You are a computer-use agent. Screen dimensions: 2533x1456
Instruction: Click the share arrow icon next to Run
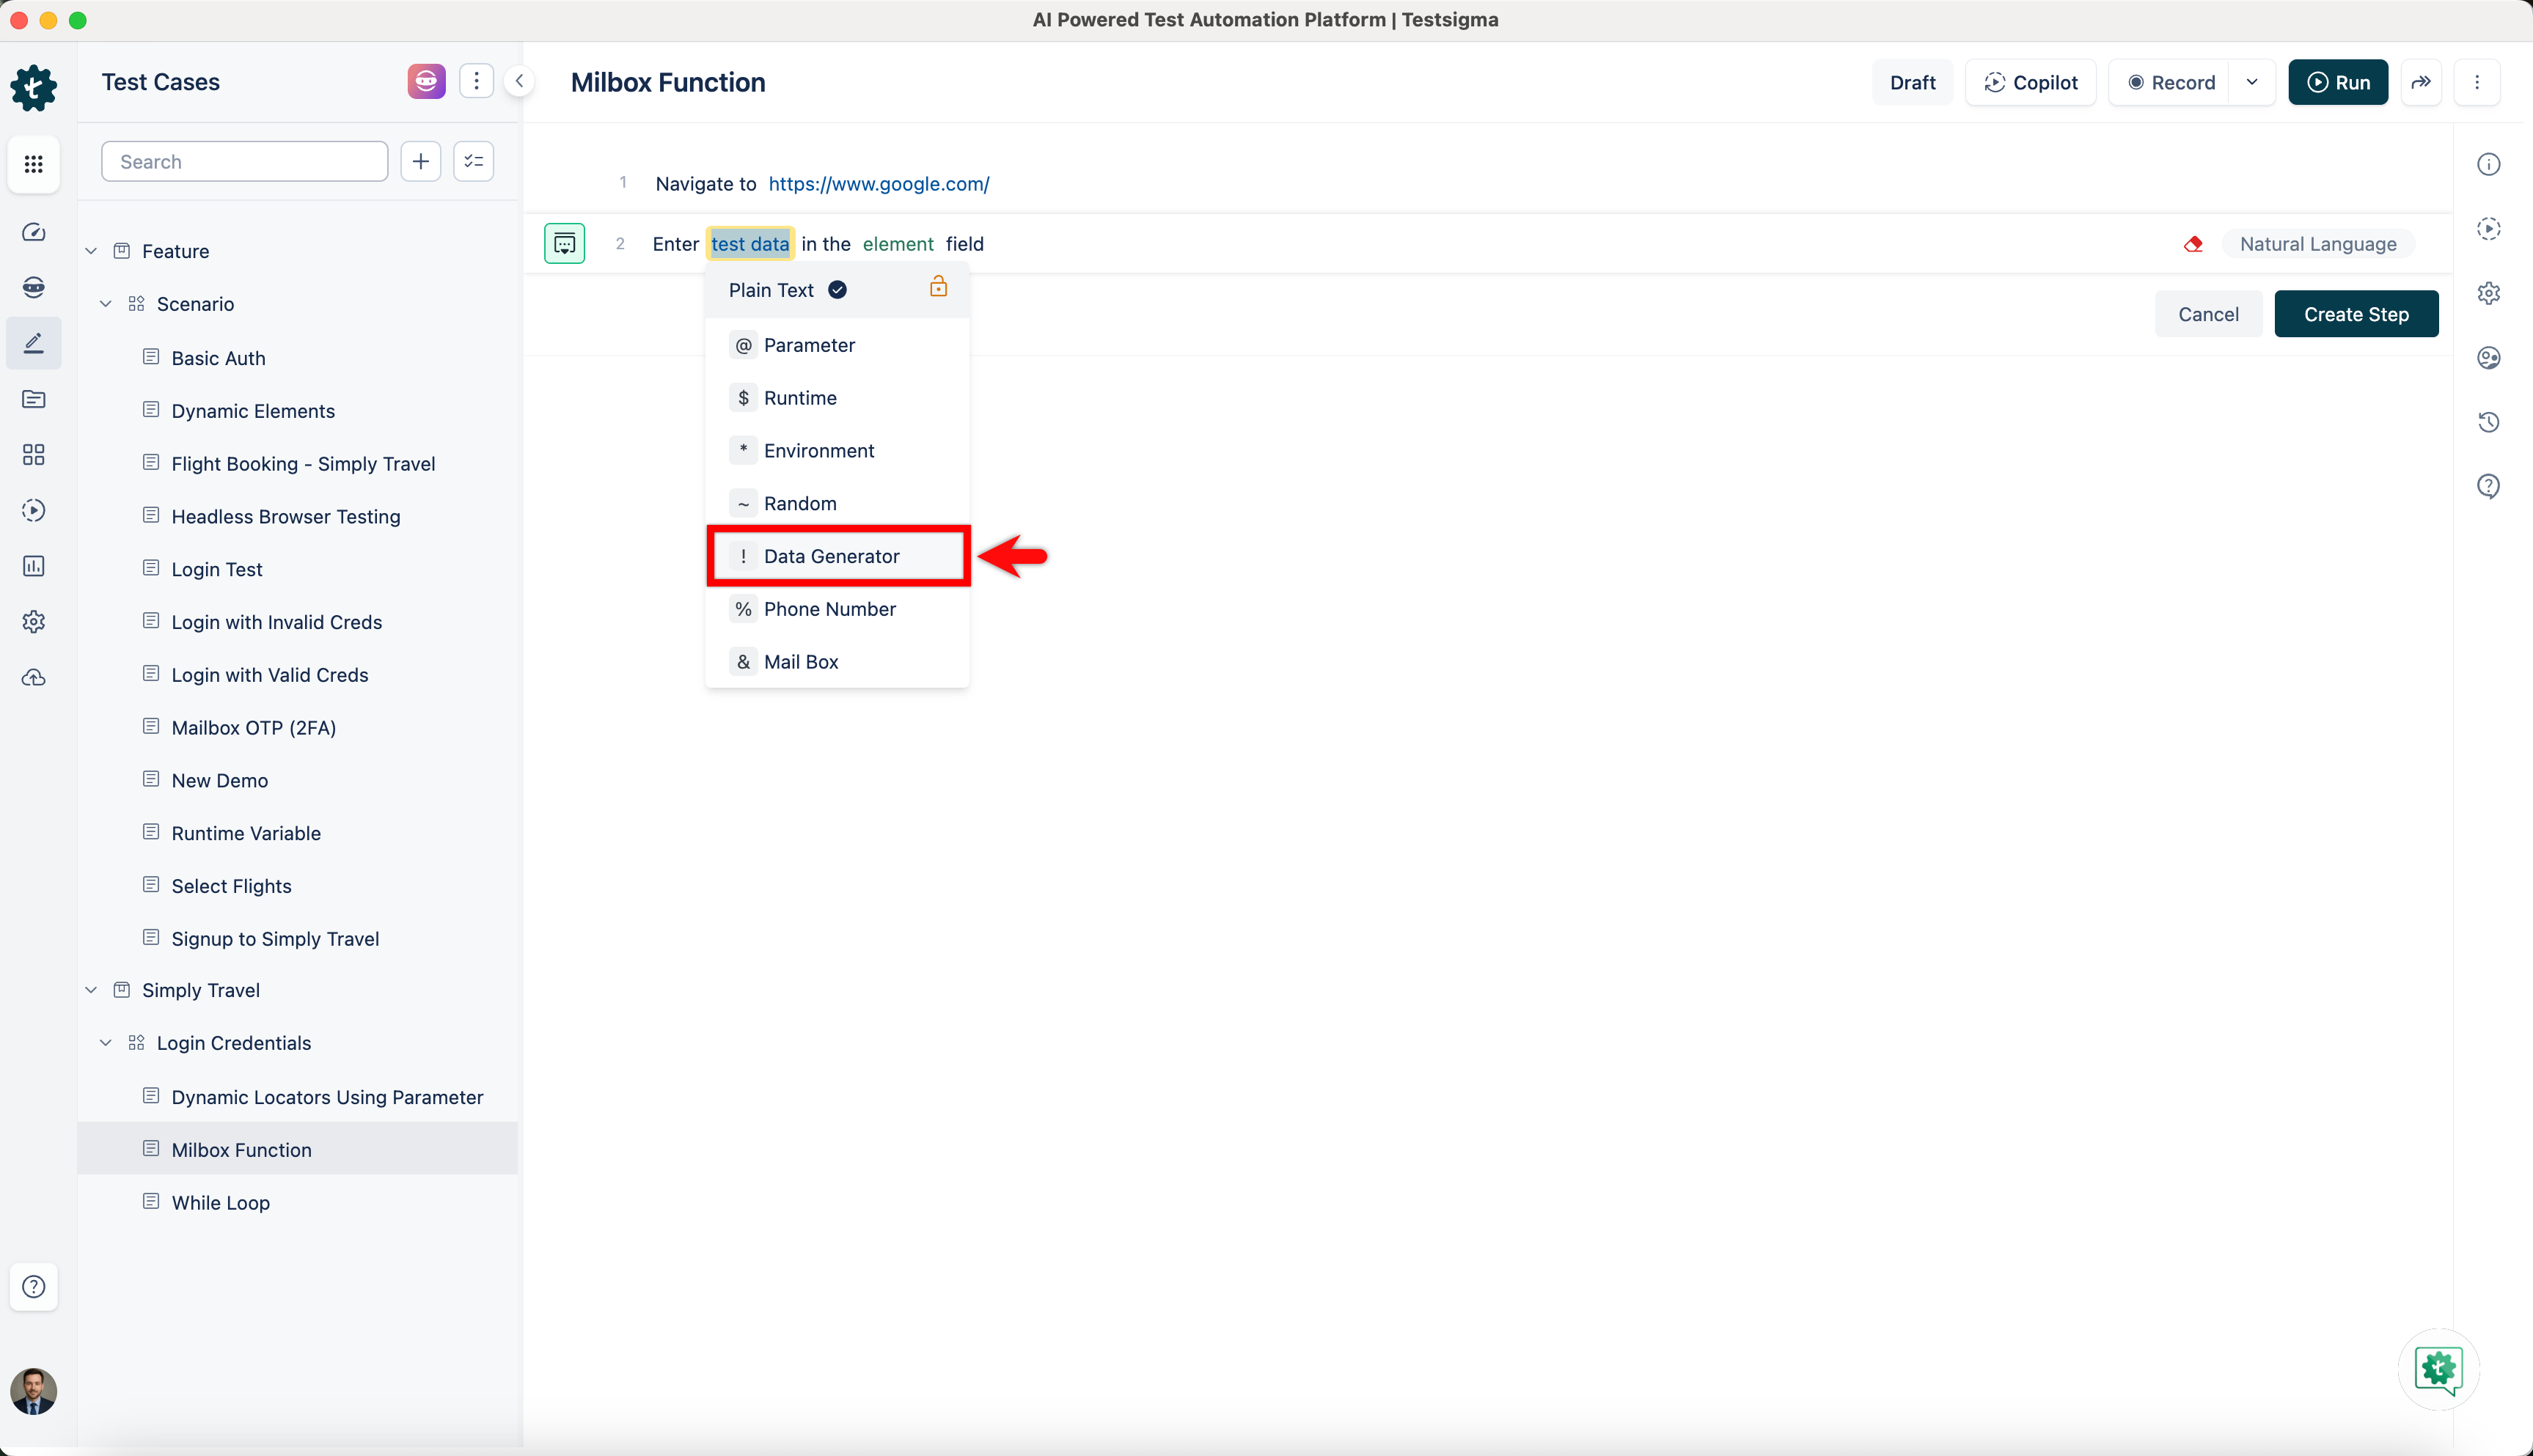(2421, 82)
